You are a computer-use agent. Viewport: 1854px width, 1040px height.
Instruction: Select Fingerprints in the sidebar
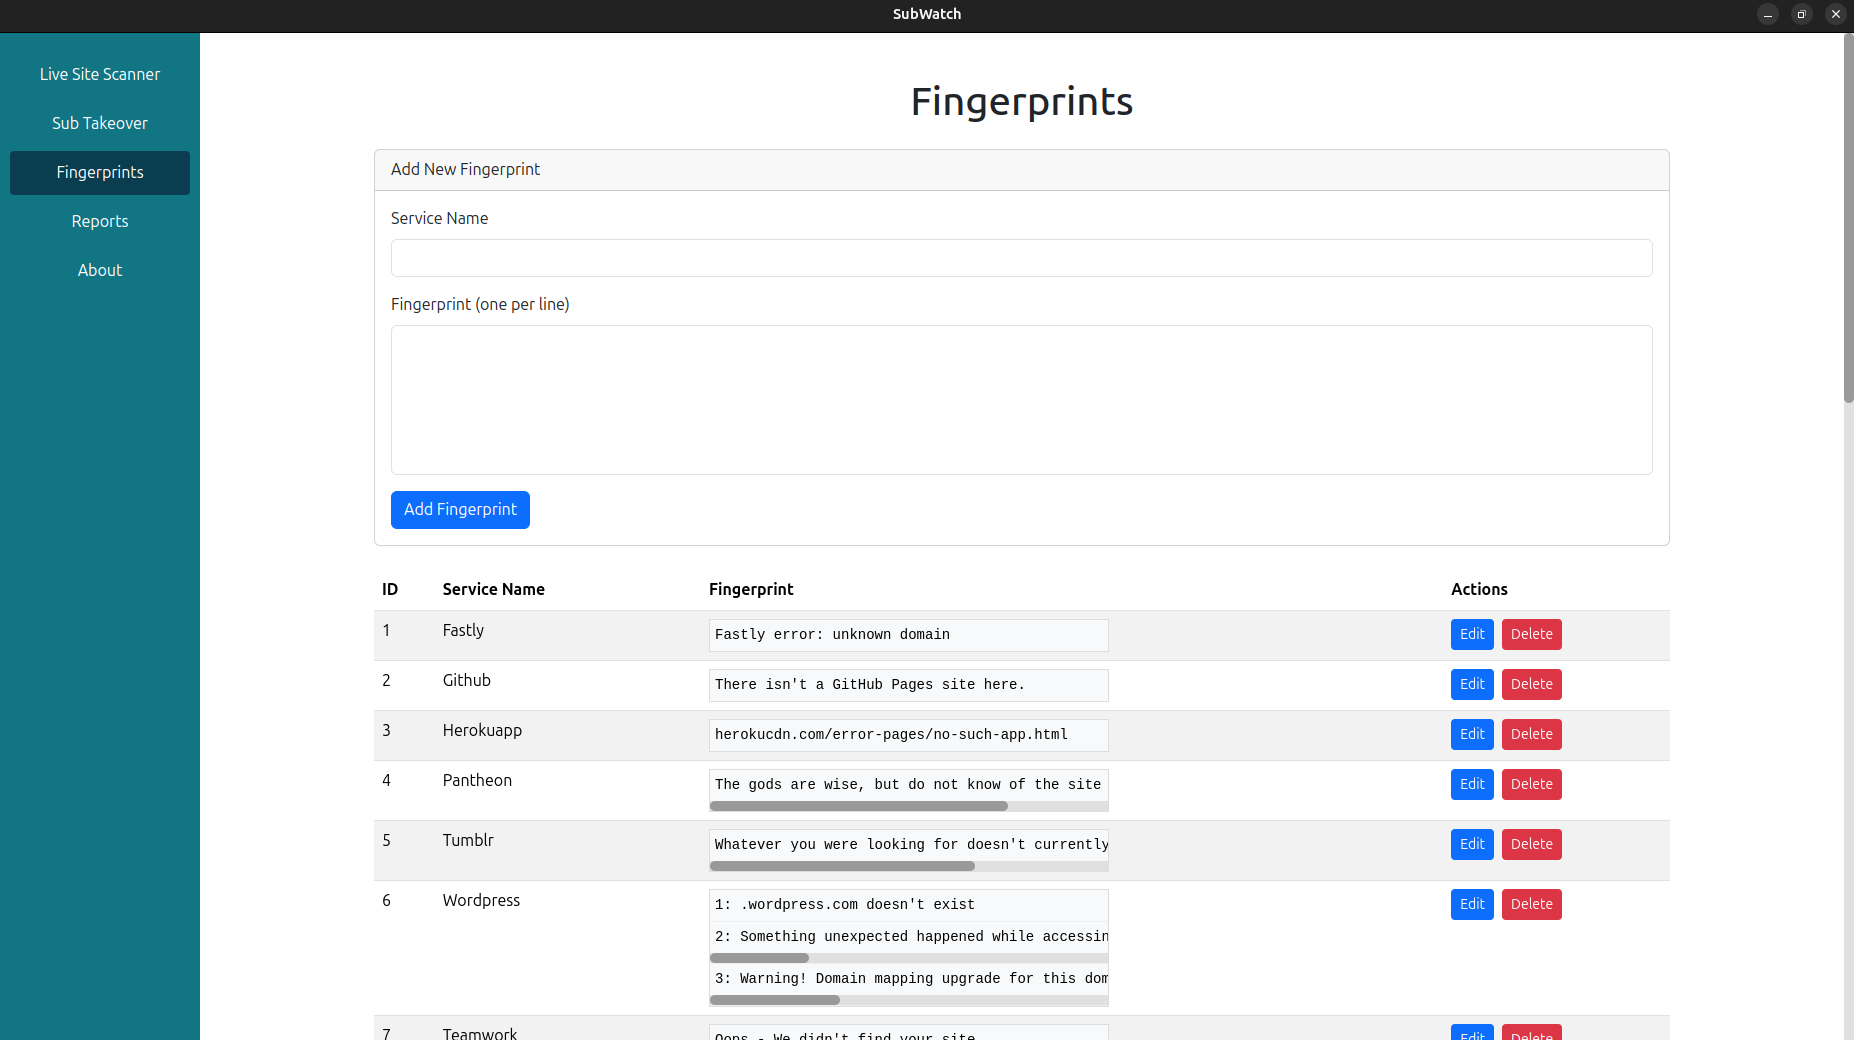100,172
